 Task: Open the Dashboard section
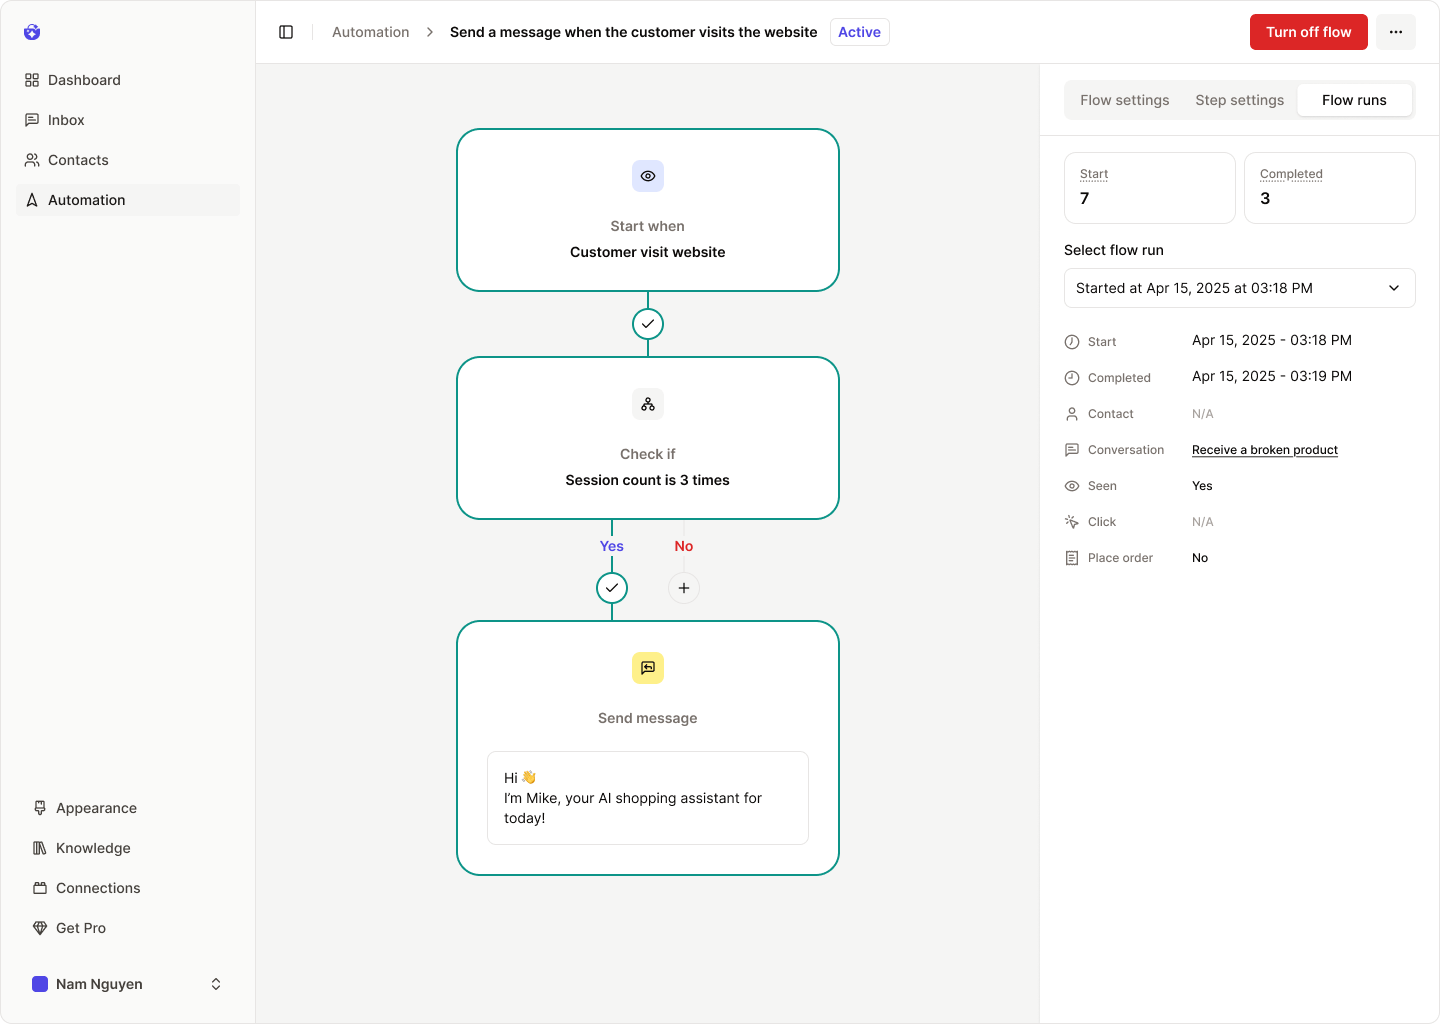[84, 80]
